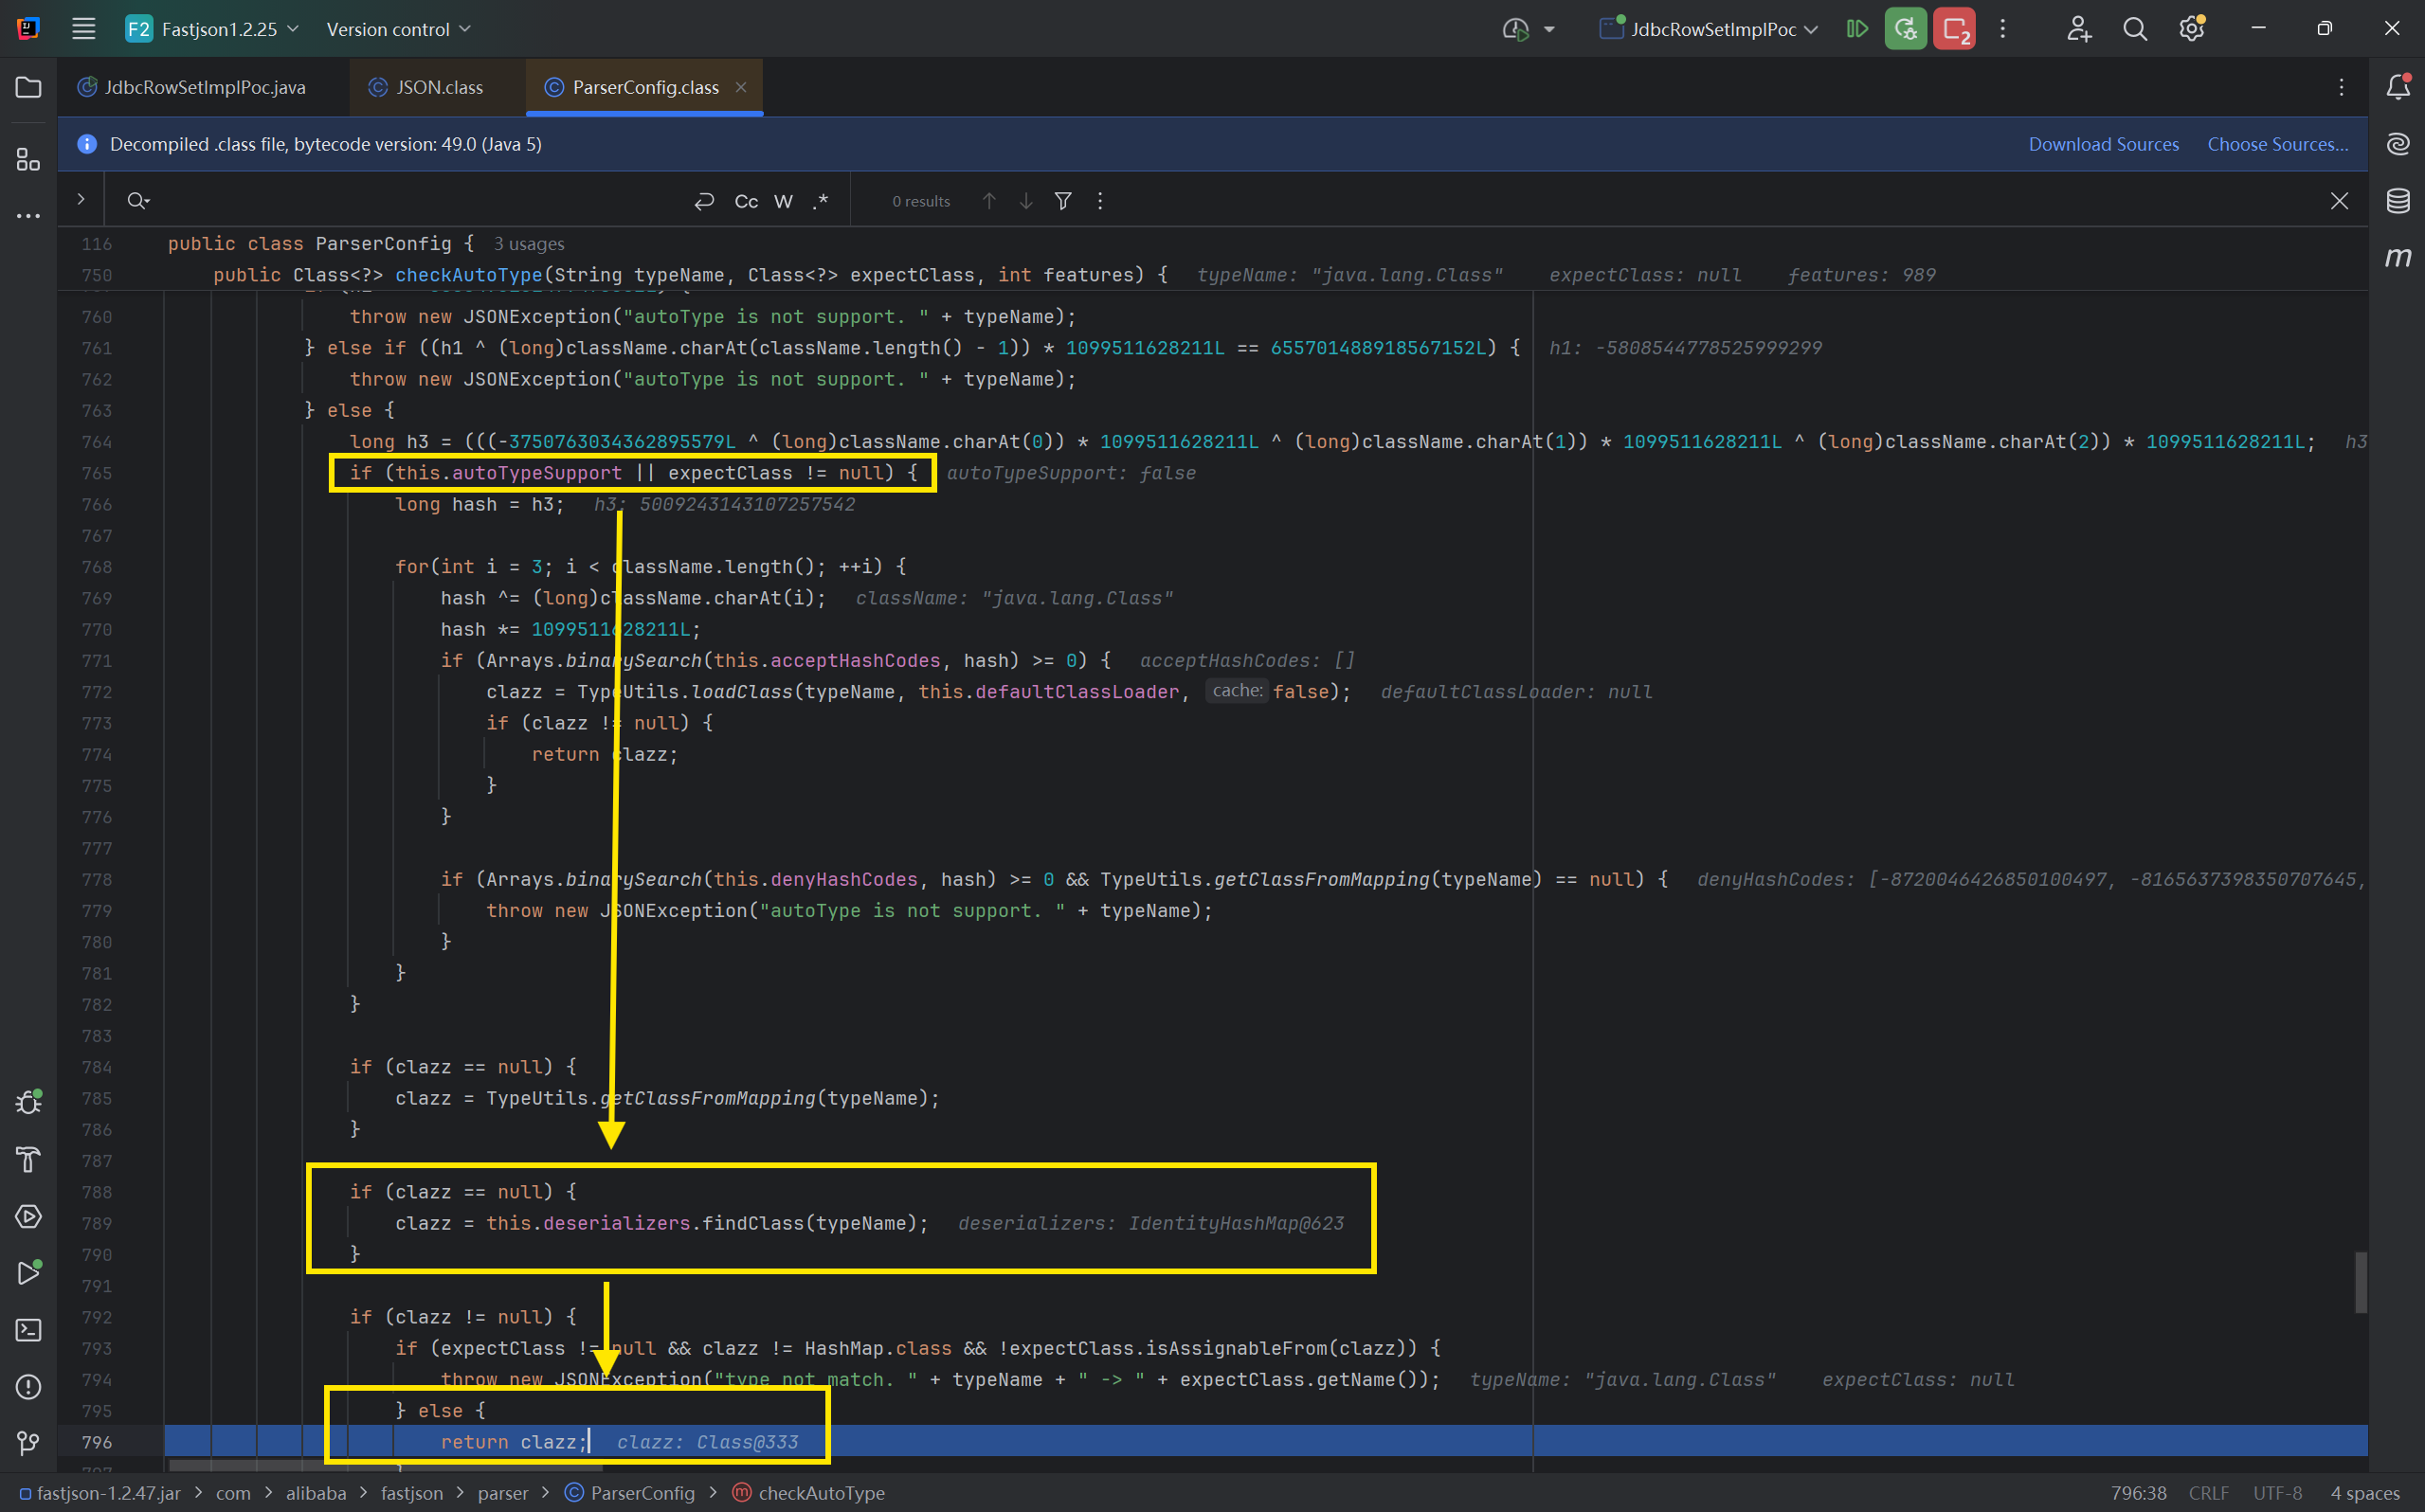The image size is (2425, 1512).
Task: Open Fastjson1.2.25 project dropdown
Action: (x=213, y=29)
